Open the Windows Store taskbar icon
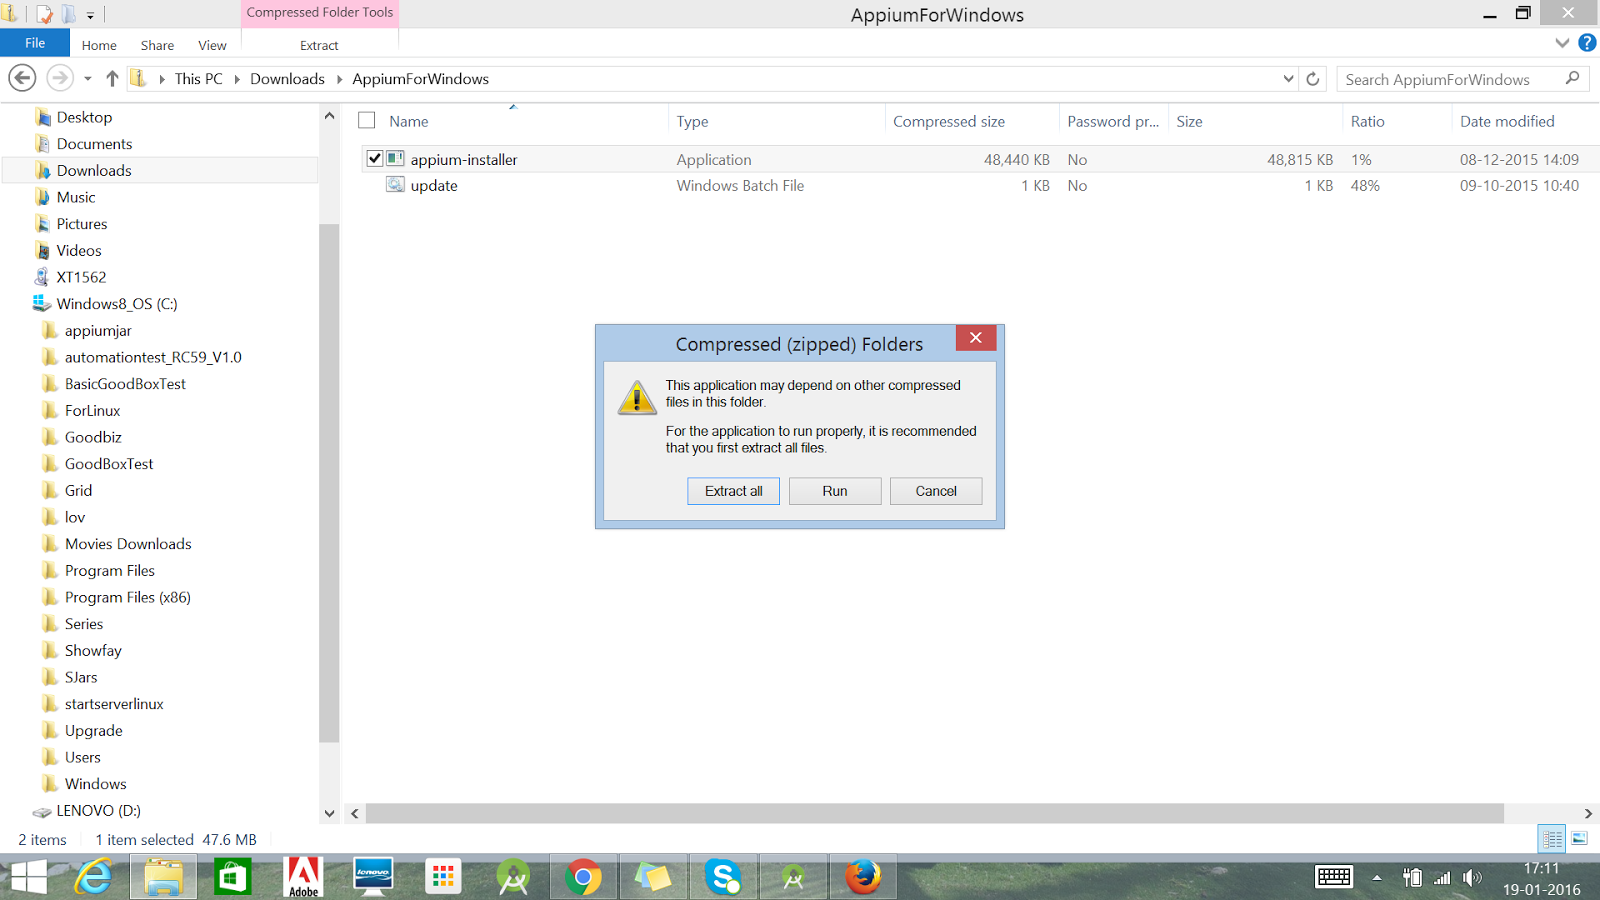1600x900 pixels. 233,877
